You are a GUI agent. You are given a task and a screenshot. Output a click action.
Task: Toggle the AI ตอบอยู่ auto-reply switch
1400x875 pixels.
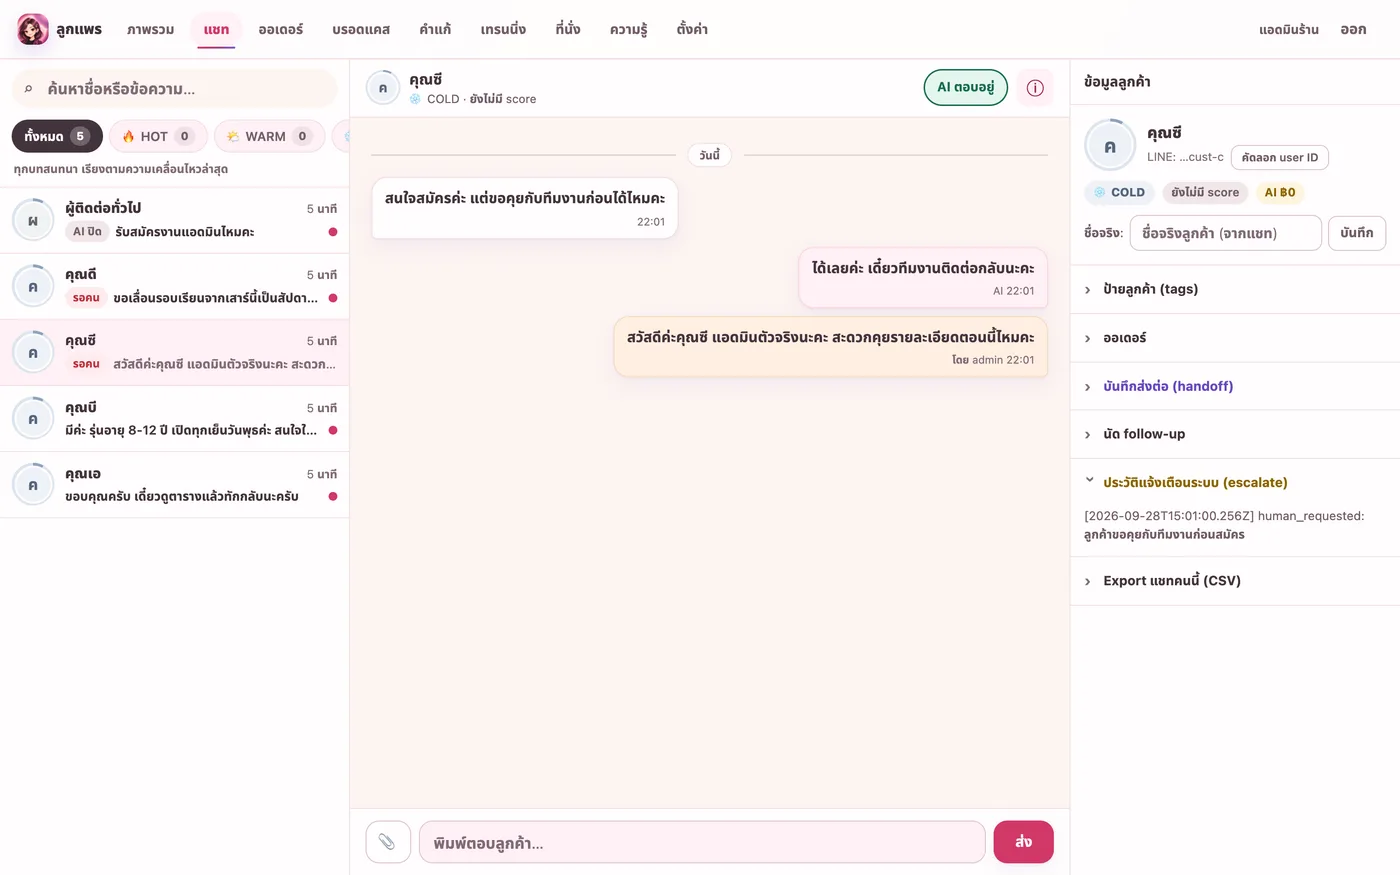965,88
